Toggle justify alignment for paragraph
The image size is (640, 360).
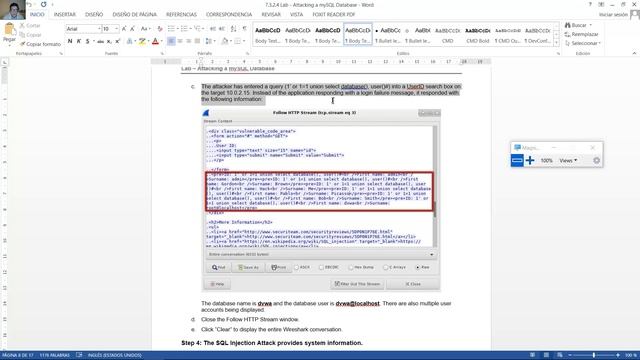[x=198, y=41]
